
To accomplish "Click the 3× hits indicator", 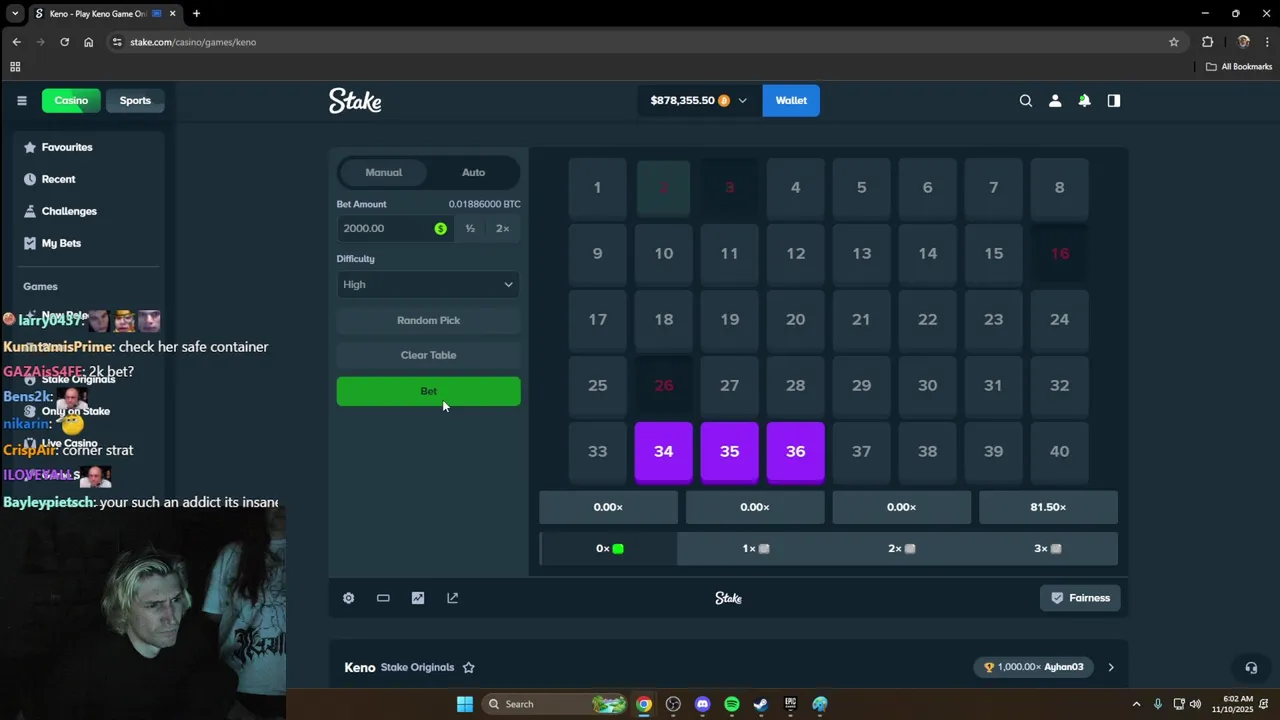I will (1047, 548).
